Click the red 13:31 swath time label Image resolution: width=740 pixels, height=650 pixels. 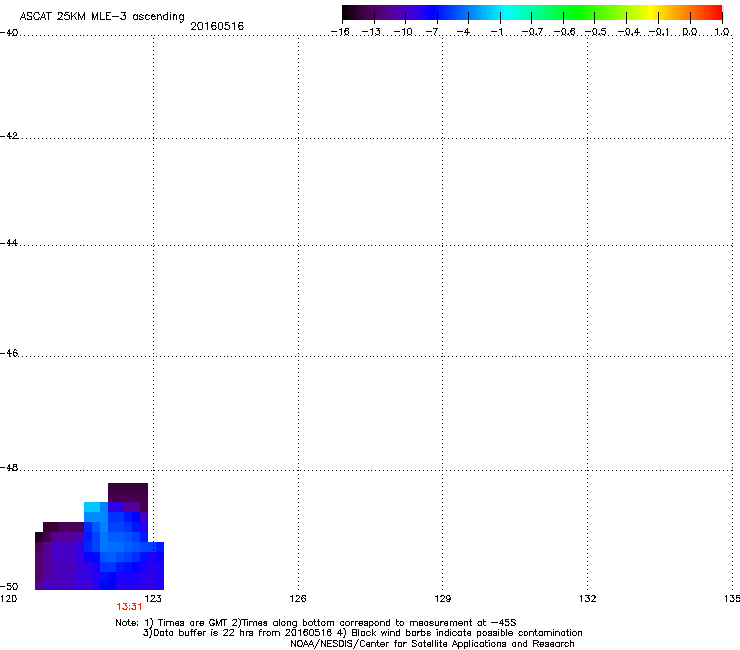[x=129, y=607]
